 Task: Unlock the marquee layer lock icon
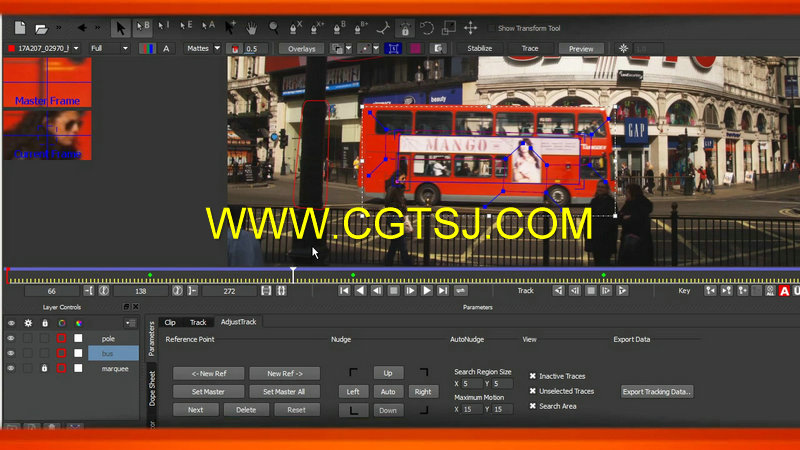(x=44, y=368)
